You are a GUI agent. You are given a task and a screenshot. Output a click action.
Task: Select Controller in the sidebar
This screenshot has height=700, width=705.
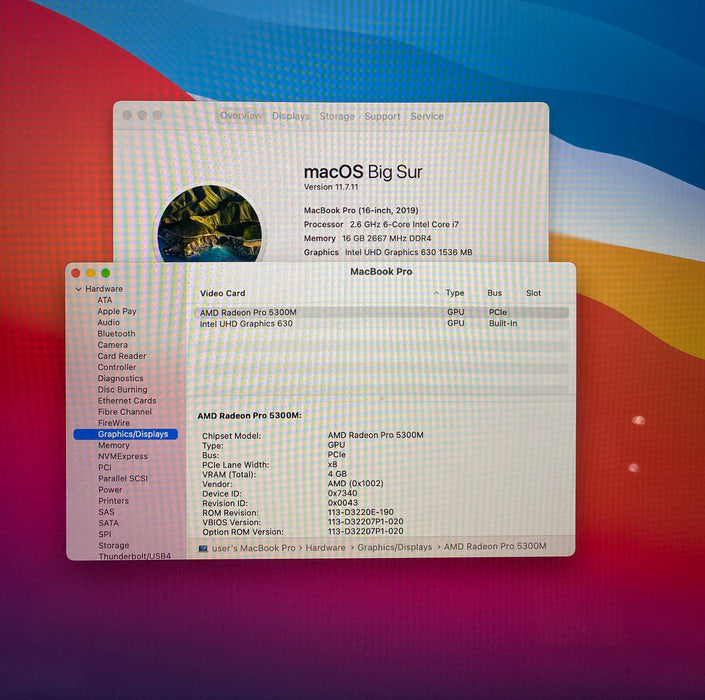click(117, 367)
